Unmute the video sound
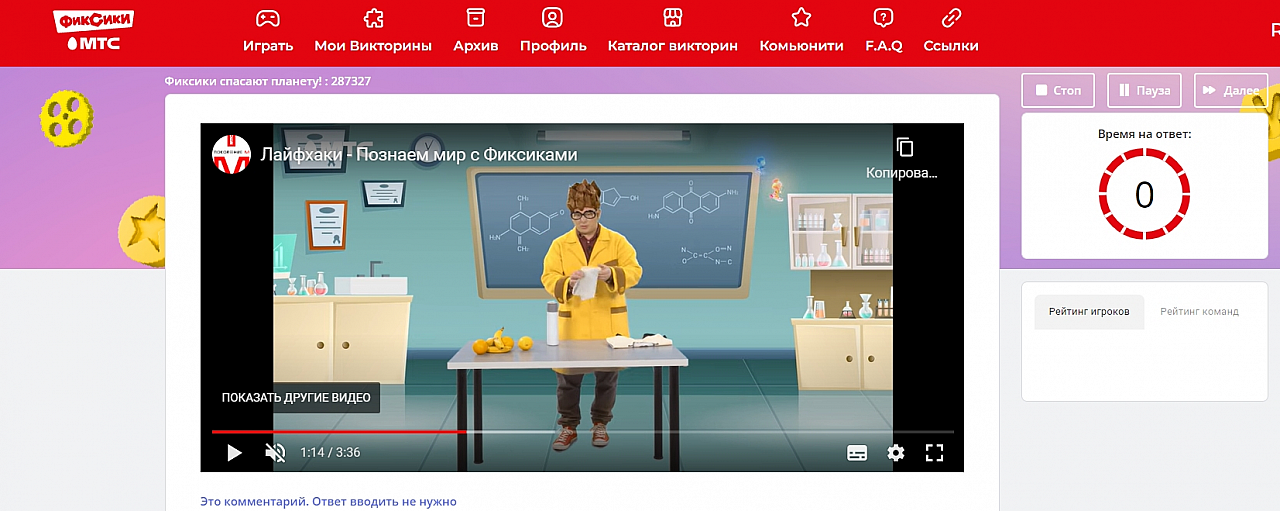Viewport: 1280px width, 511px height. click(x=275, y=453)
